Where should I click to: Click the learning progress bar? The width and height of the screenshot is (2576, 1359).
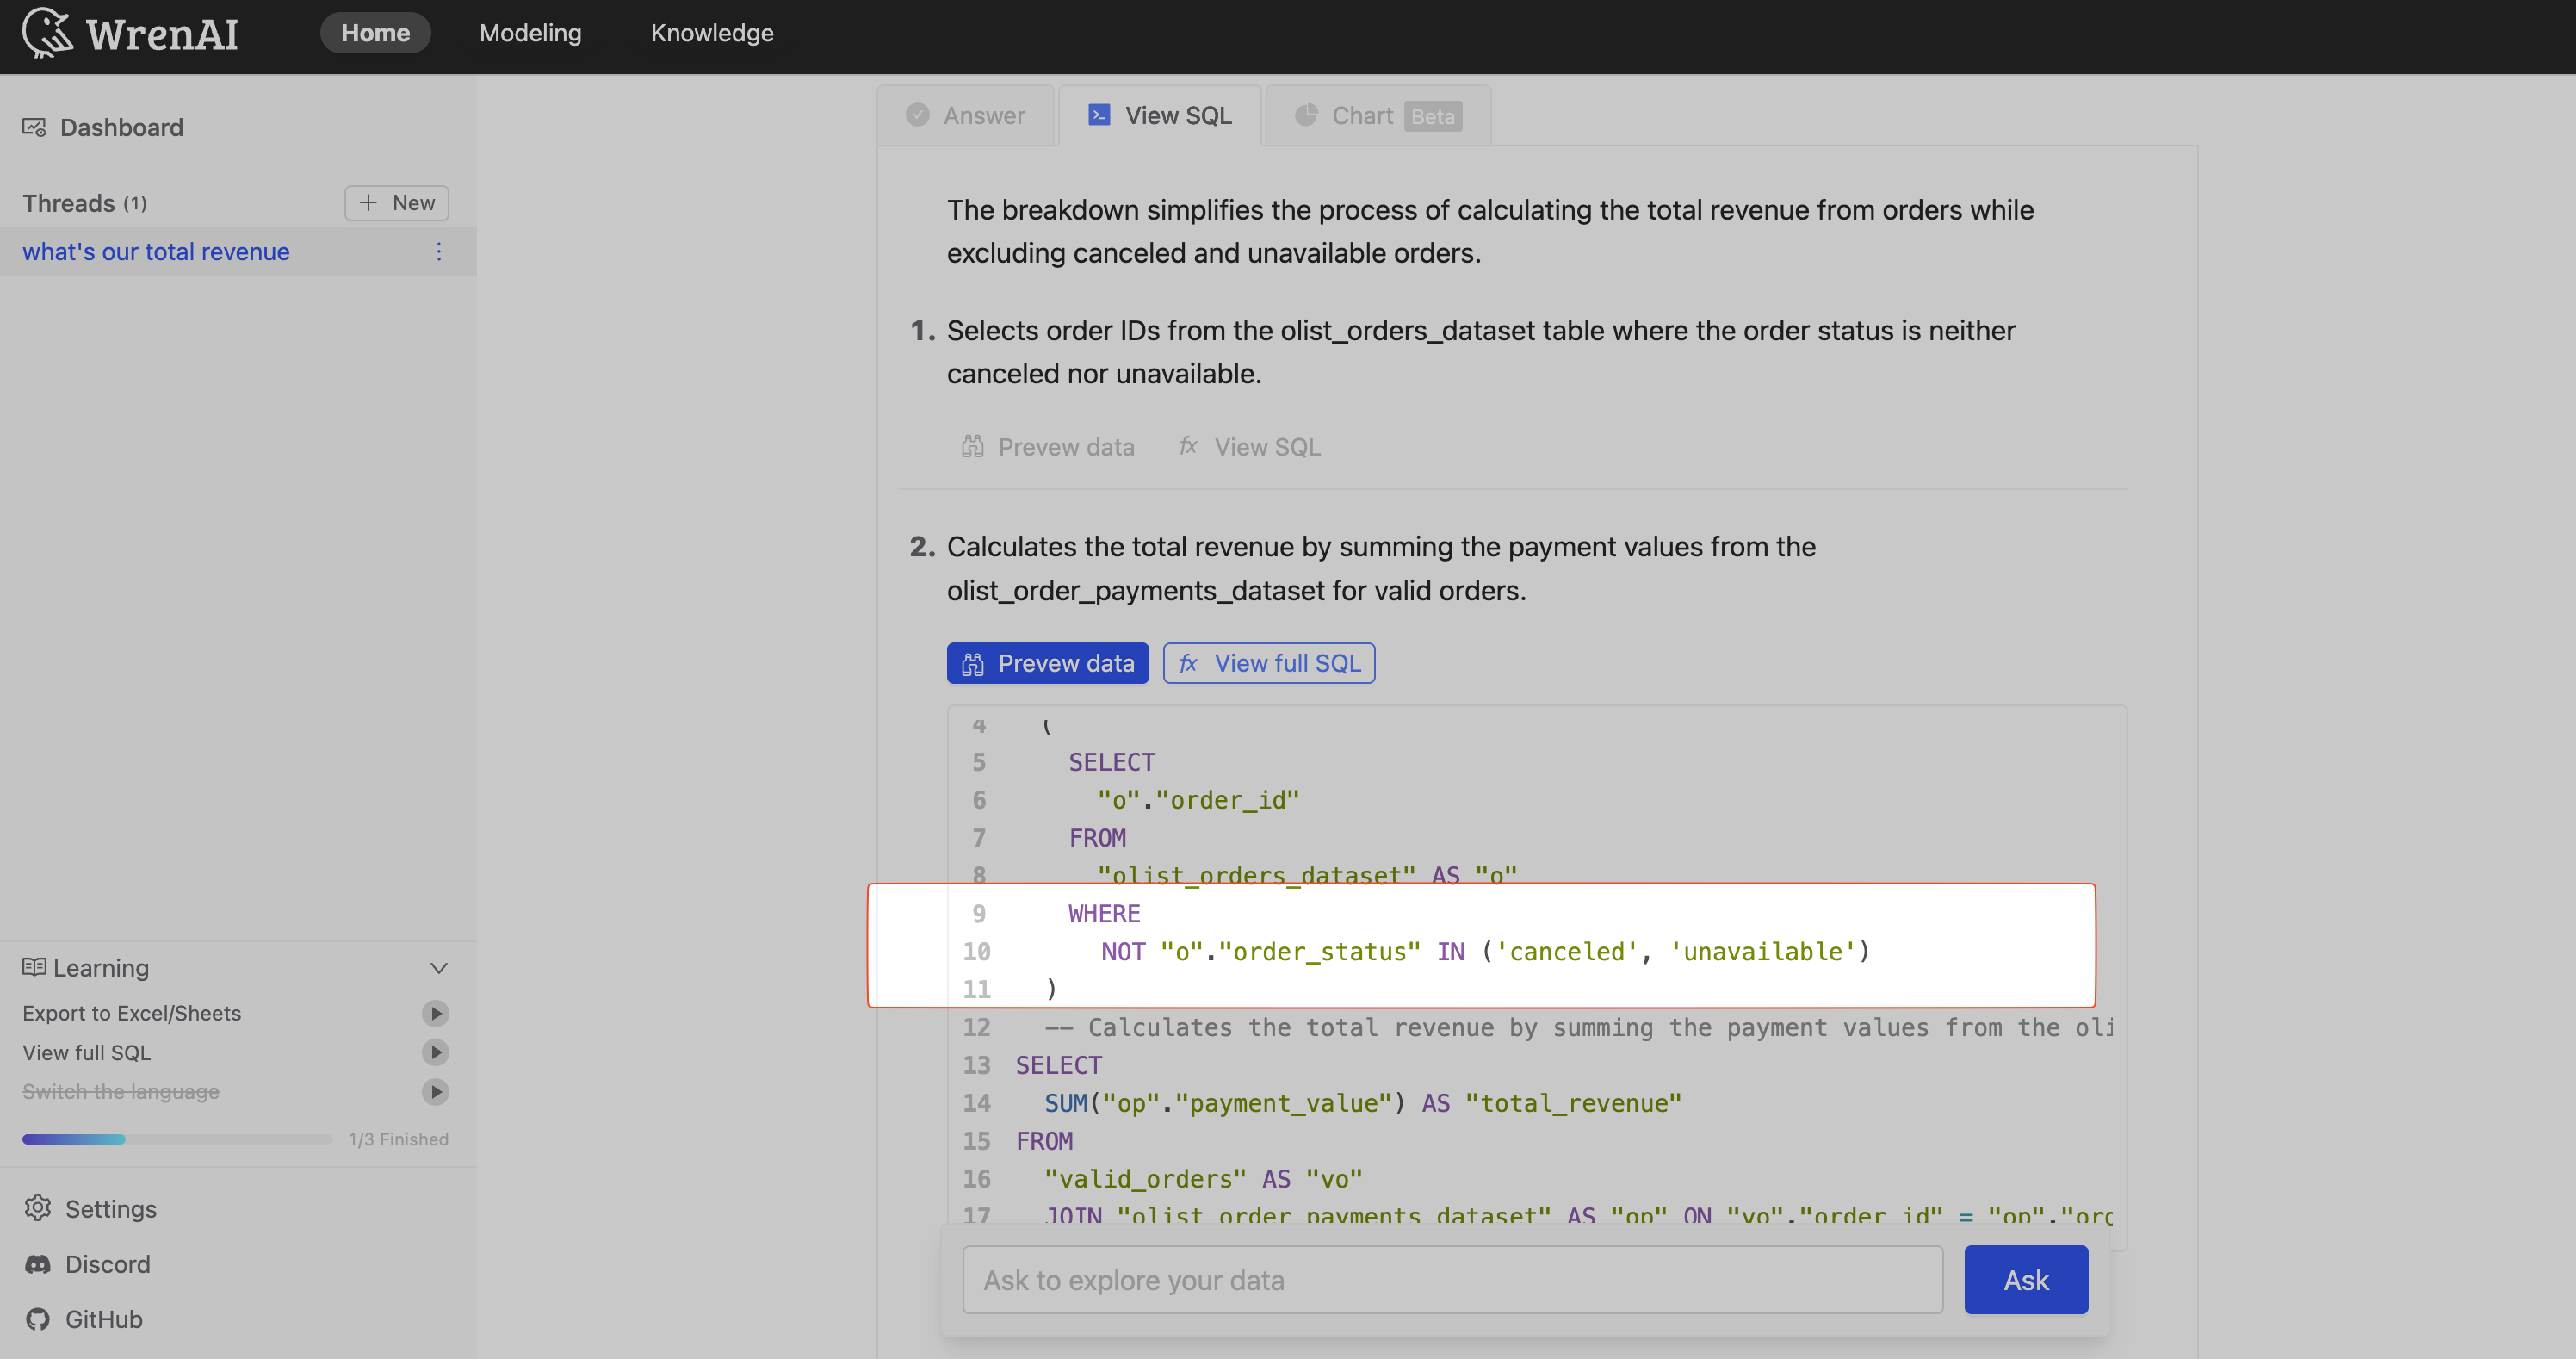177,1139
